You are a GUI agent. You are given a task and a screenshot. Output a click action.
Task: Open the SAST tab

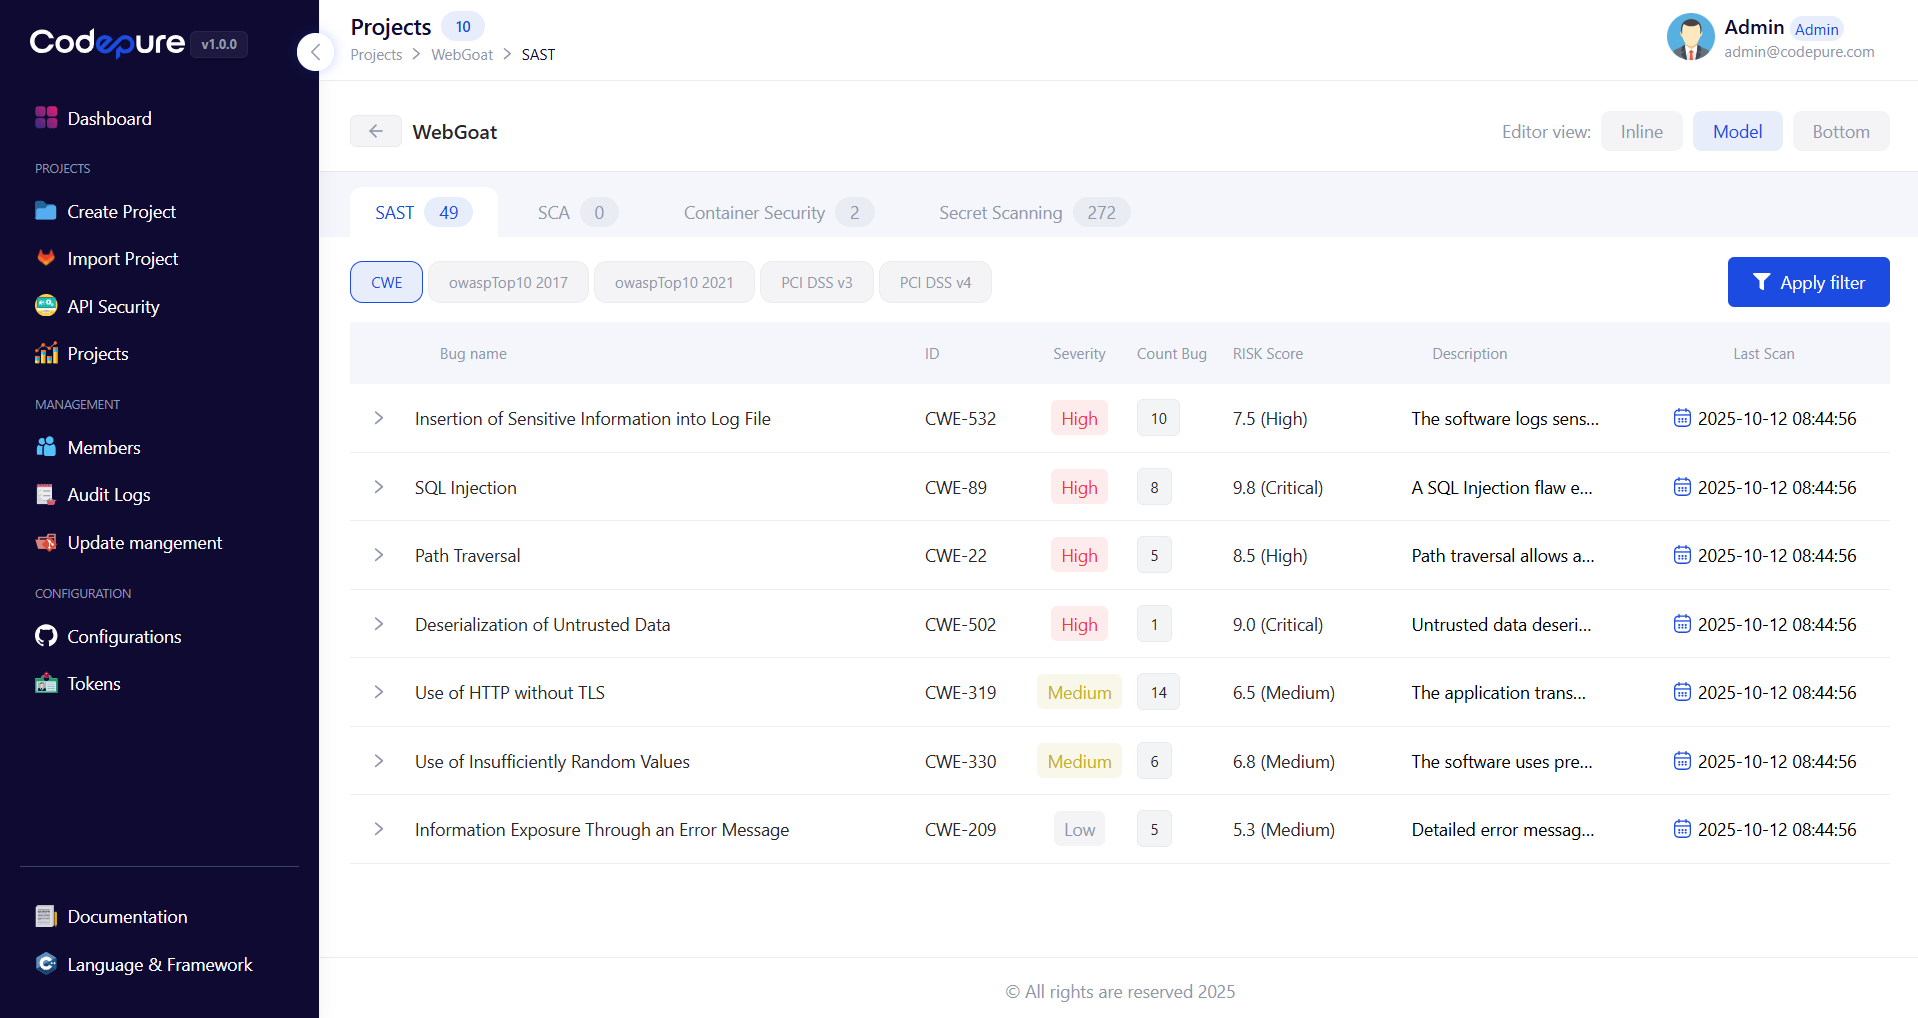(x=423, y=212)
